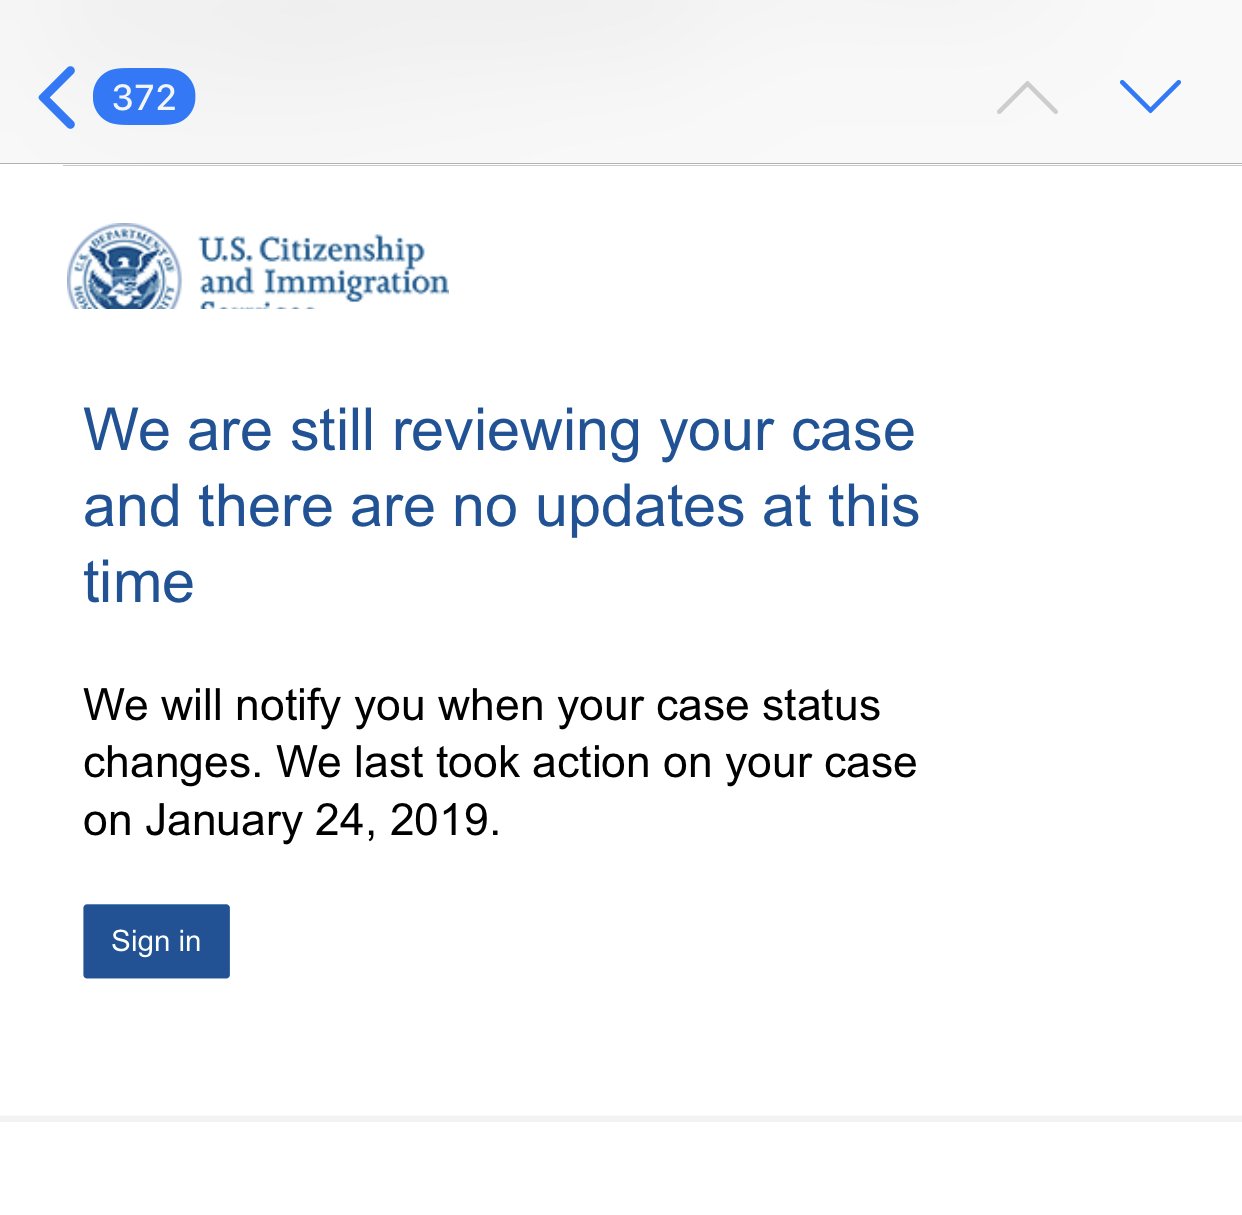This screenshot has width=1242, height=1215.
Task: Click the Homeland Security eagle seal
Action: click(124, 266)
